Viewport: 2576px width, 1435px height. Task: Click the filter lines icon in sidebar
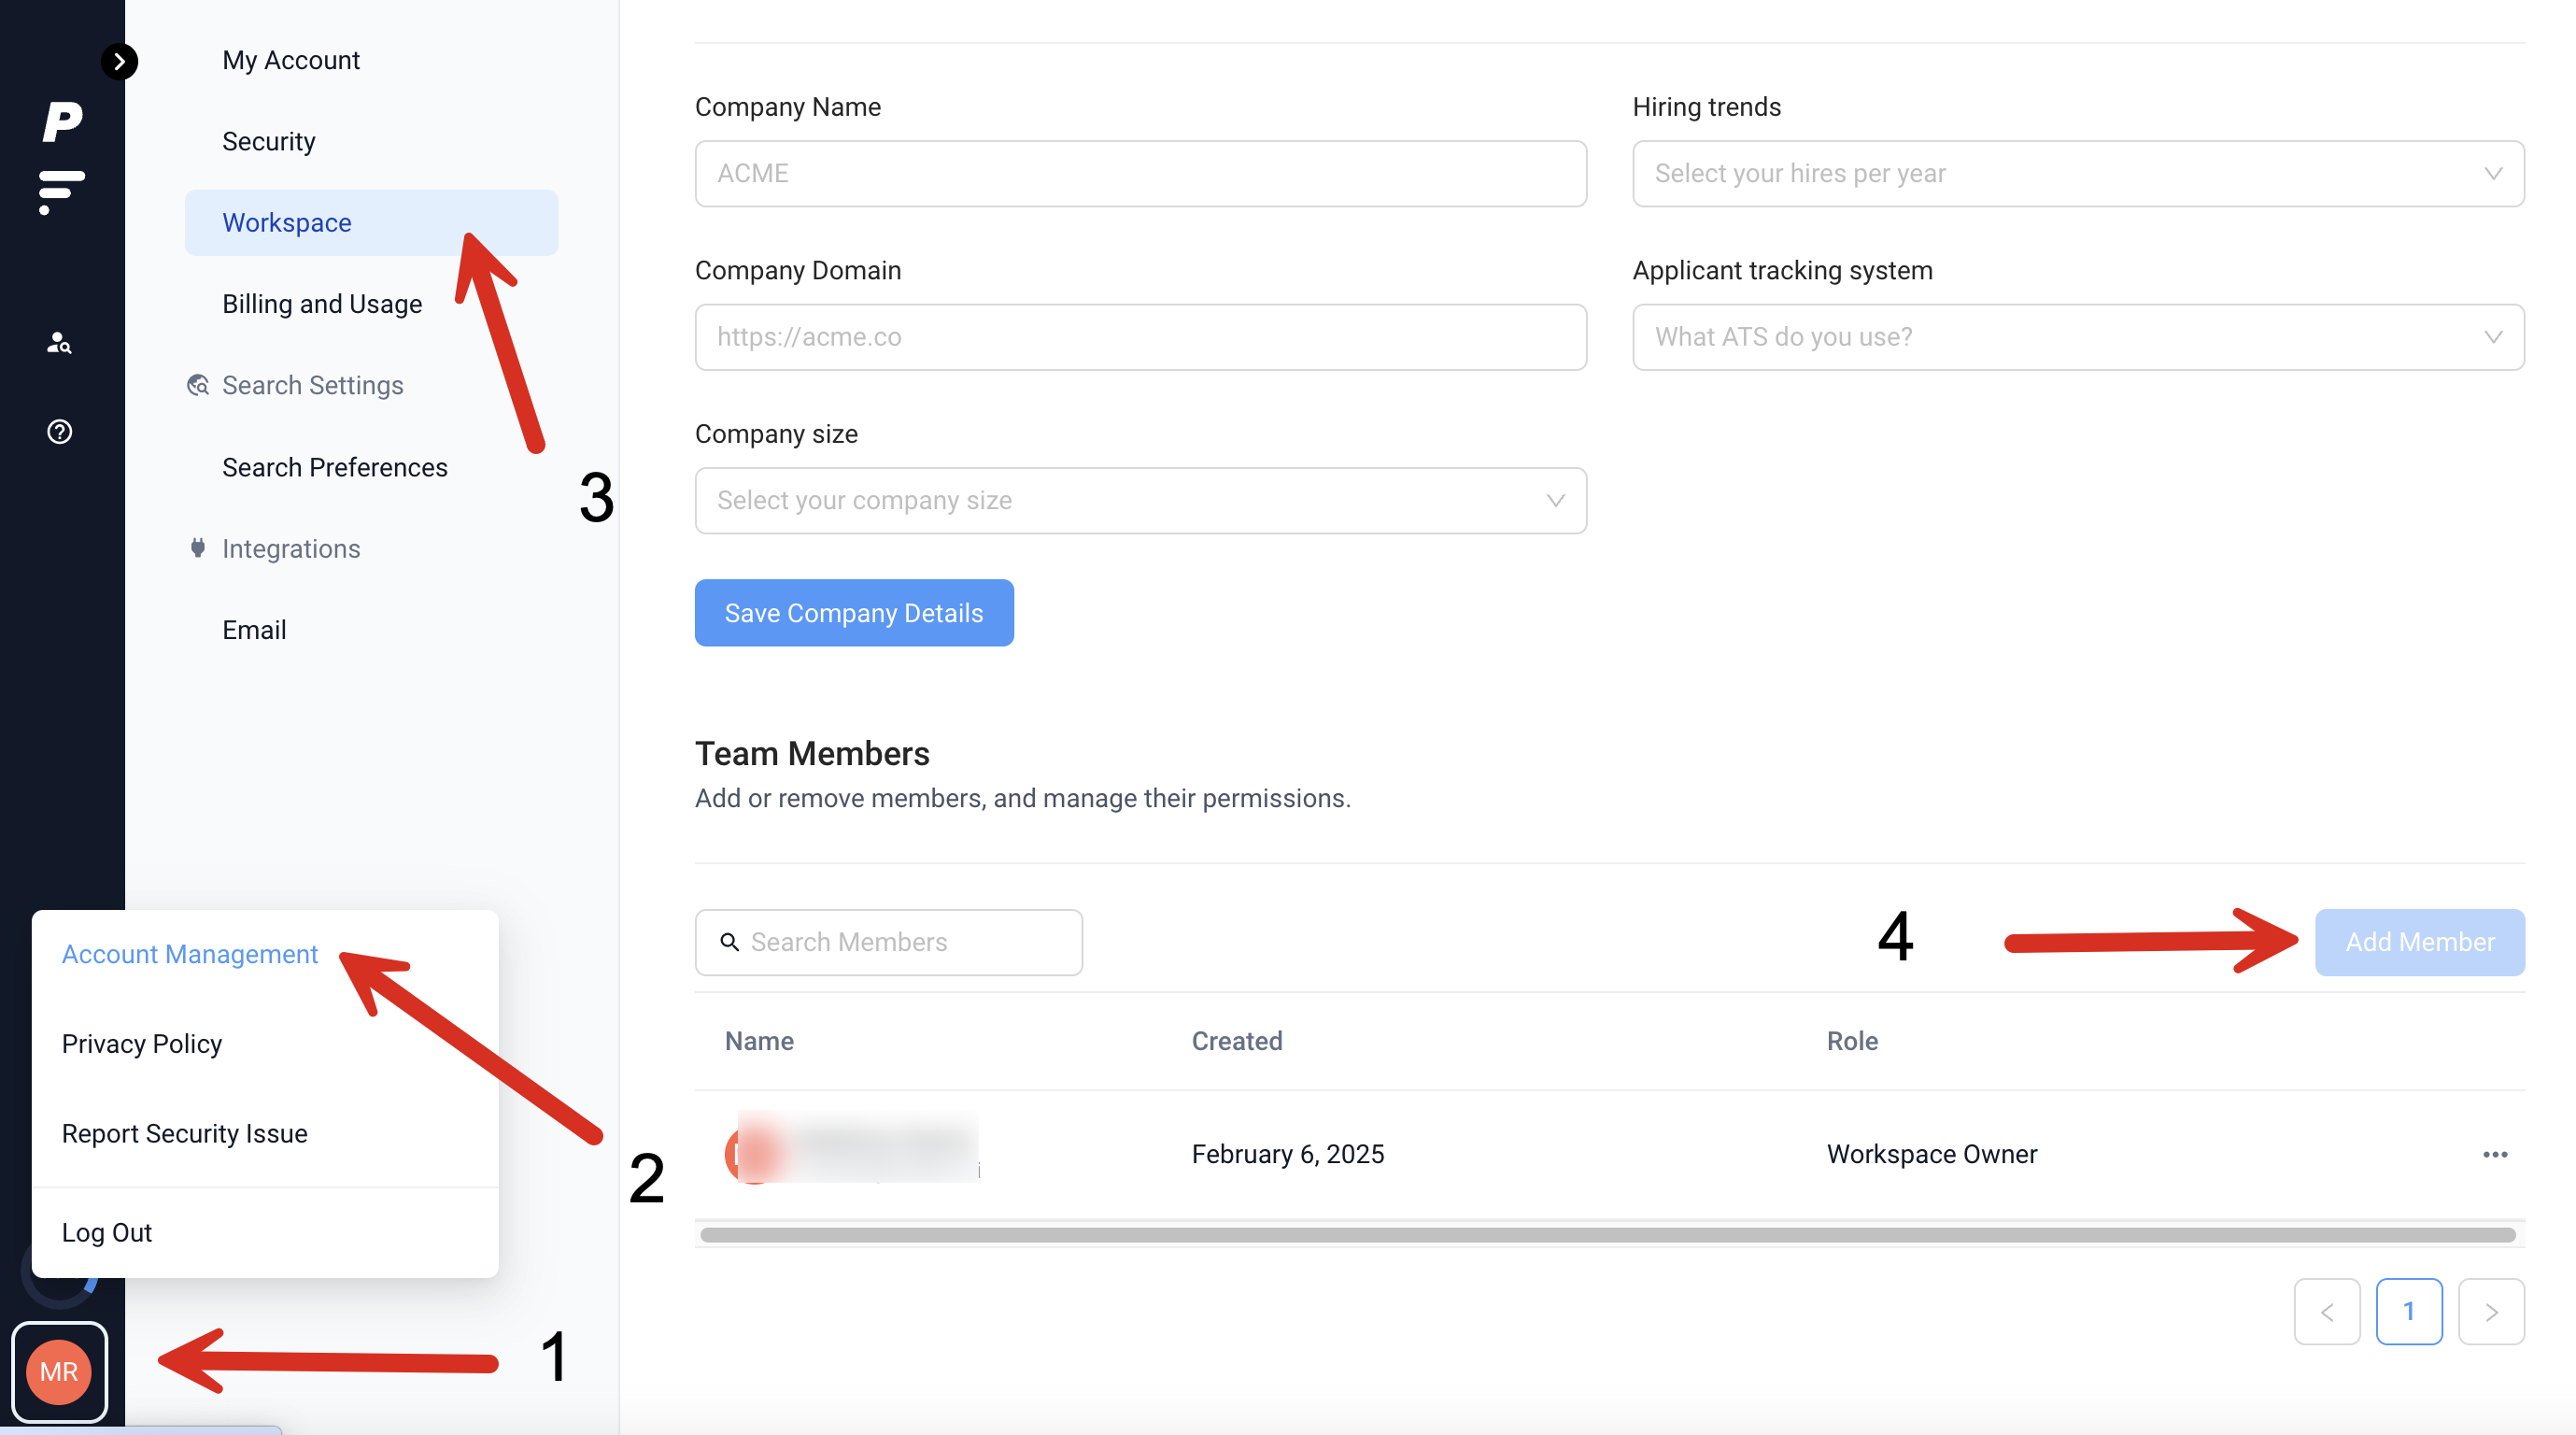click(x=60, y=191)
